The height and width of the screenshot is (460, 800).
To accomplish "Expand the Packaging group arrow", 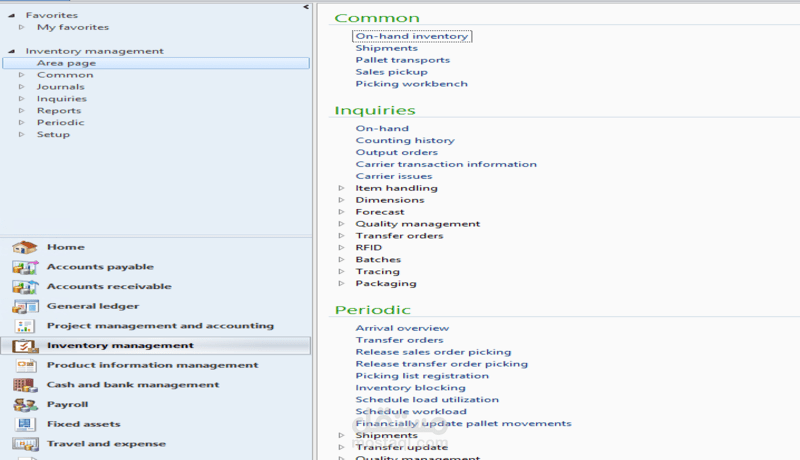I will [341, 284].
